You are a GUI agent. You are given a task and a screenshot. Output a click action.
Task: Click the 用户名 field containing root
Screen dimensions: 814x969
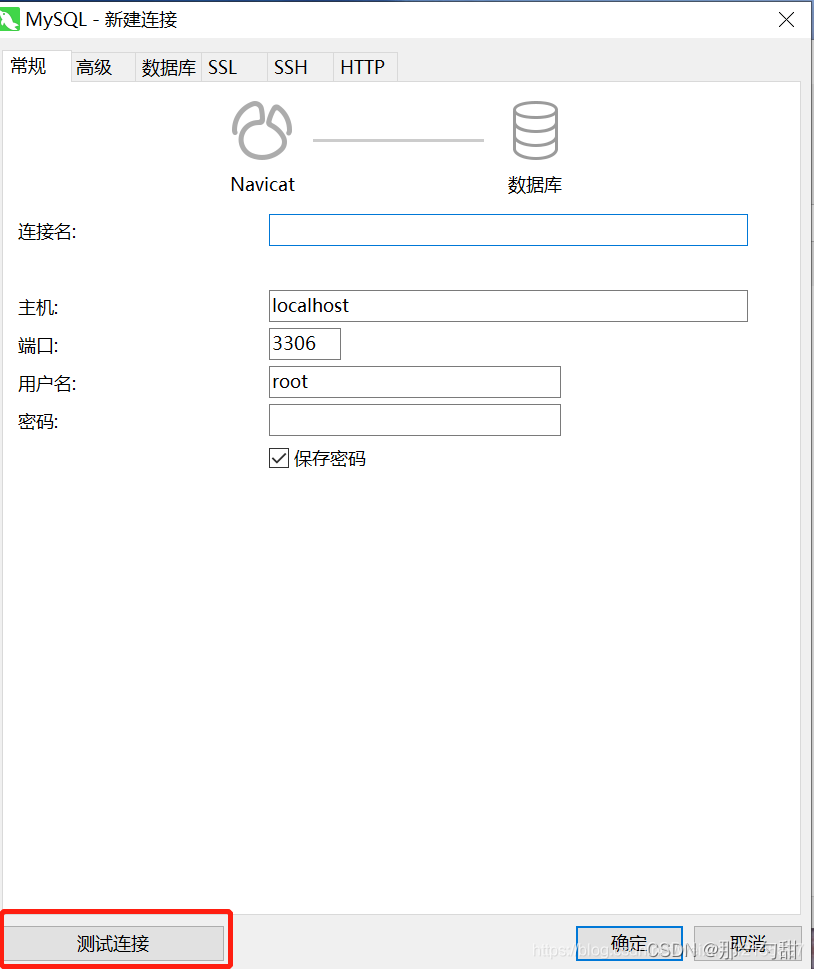click(x=415, y=382)
